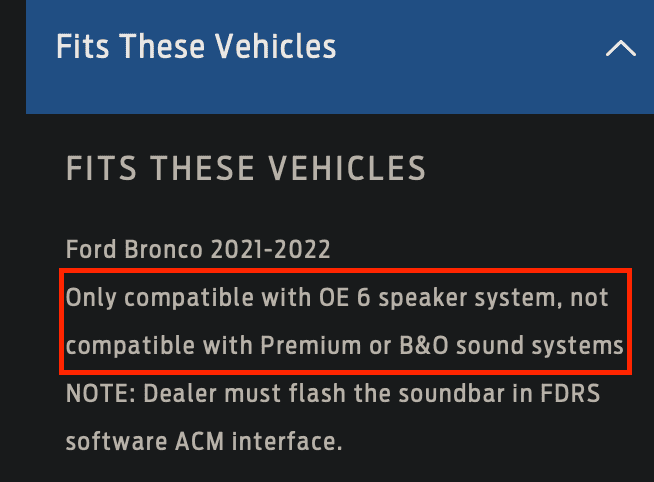The image size is (654, 482).
Task: Click 'sound systems' at end of highlighted line
Action: pos(539,346)
